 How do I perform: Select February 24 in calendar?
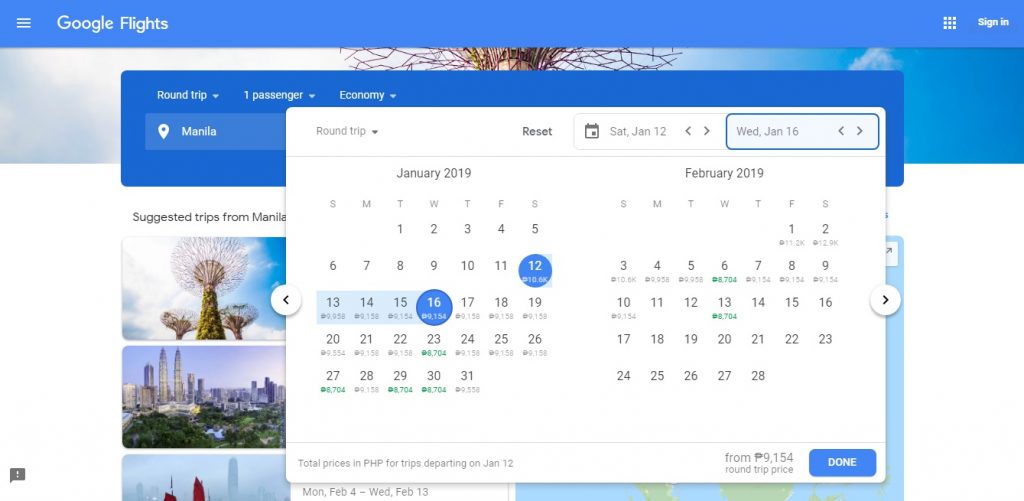coord(624,376)
